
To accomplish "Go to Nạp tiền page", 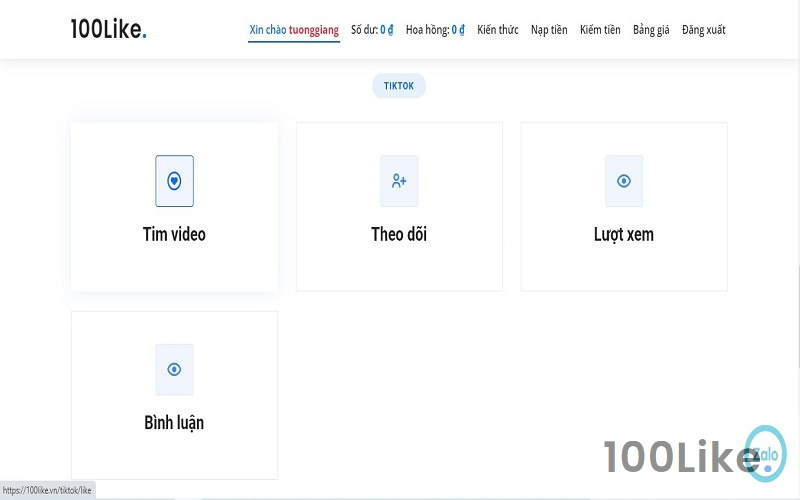I will 549,30.
